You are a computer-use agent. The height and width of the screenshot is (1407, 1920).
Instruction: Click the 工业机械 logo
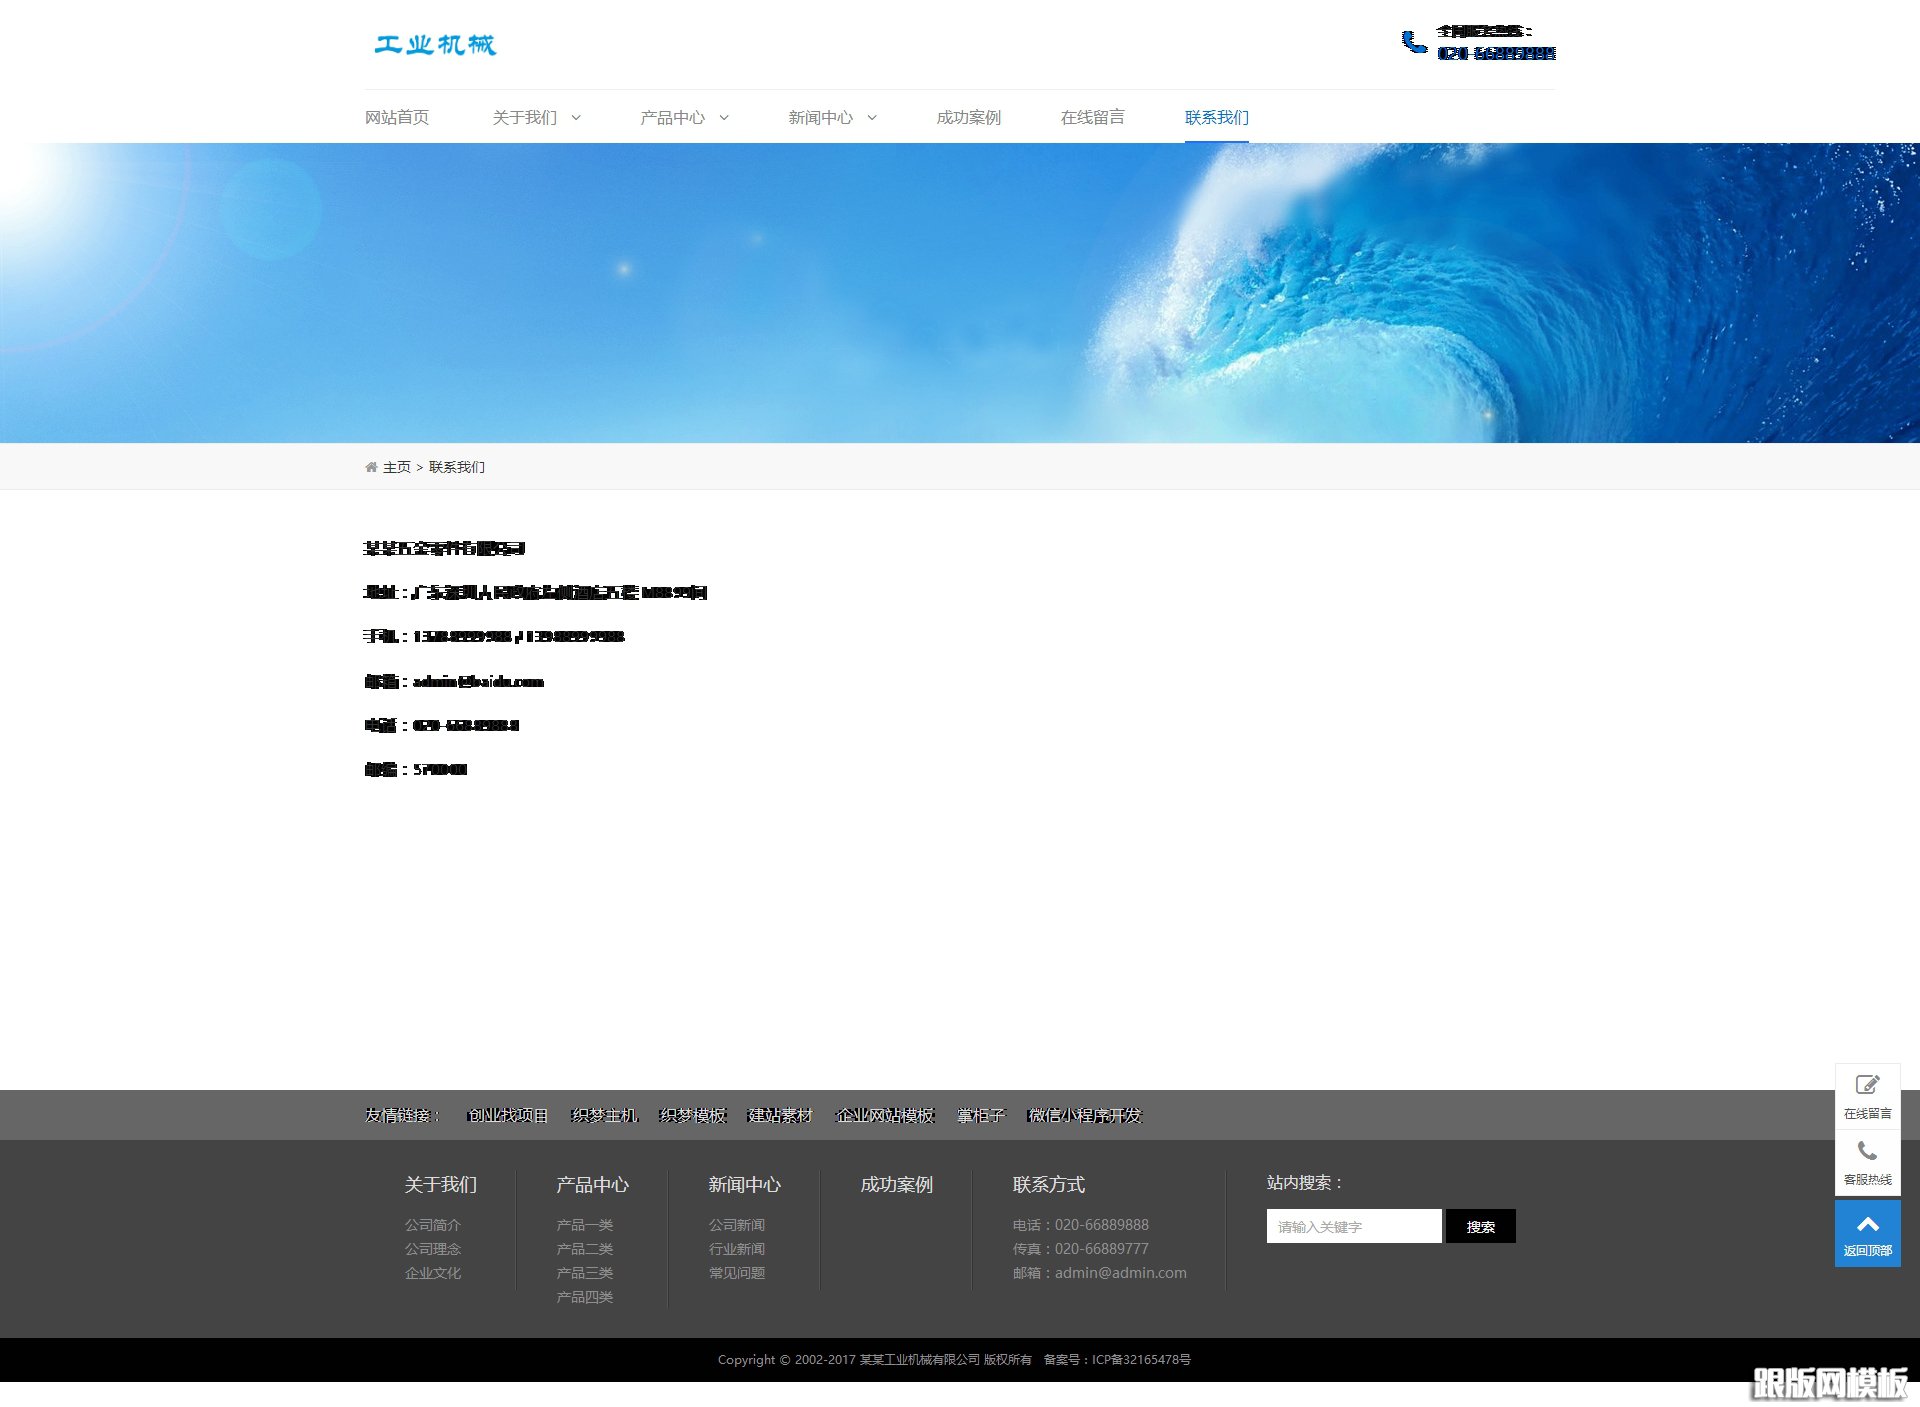click(x=435, y=45)
